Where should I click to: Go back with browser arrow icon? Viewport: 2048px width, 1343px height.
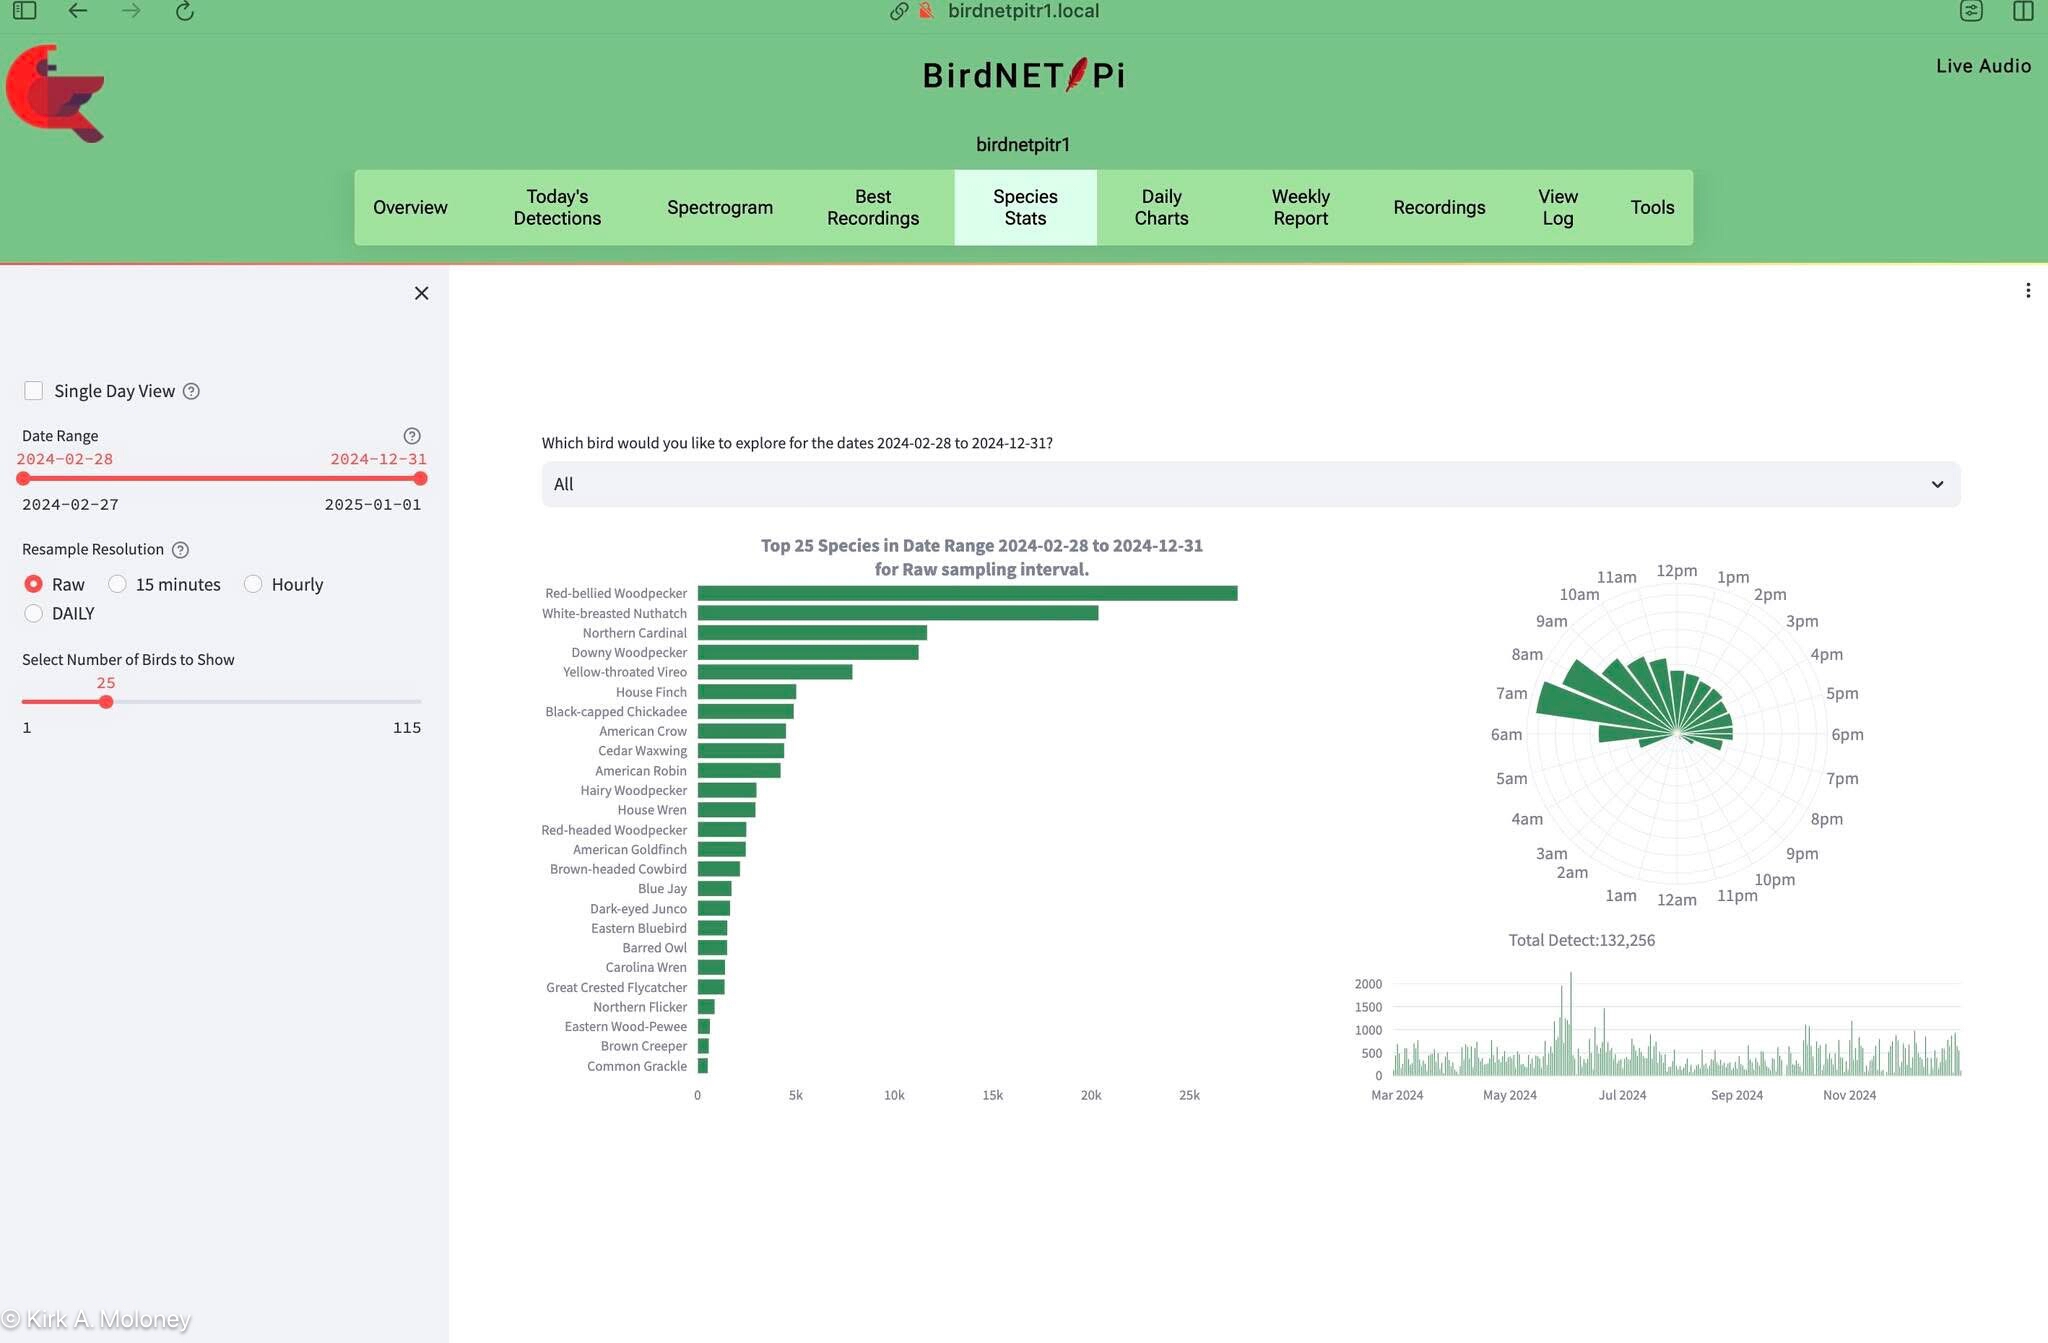coord(77,11)
